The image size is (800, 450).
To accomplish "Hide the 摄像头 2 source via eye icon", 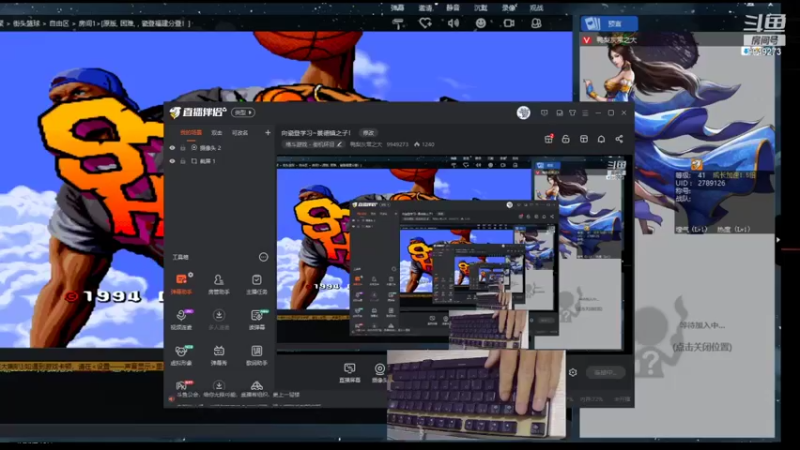I will click(x=172, y=148).
